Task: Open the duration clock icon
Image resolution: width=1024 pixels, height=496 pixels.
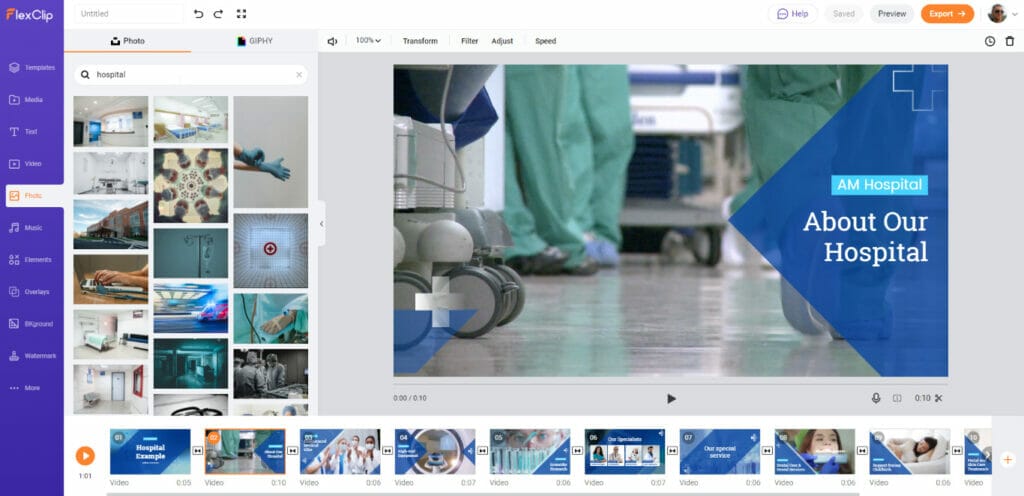Action: tap(990, 41)
